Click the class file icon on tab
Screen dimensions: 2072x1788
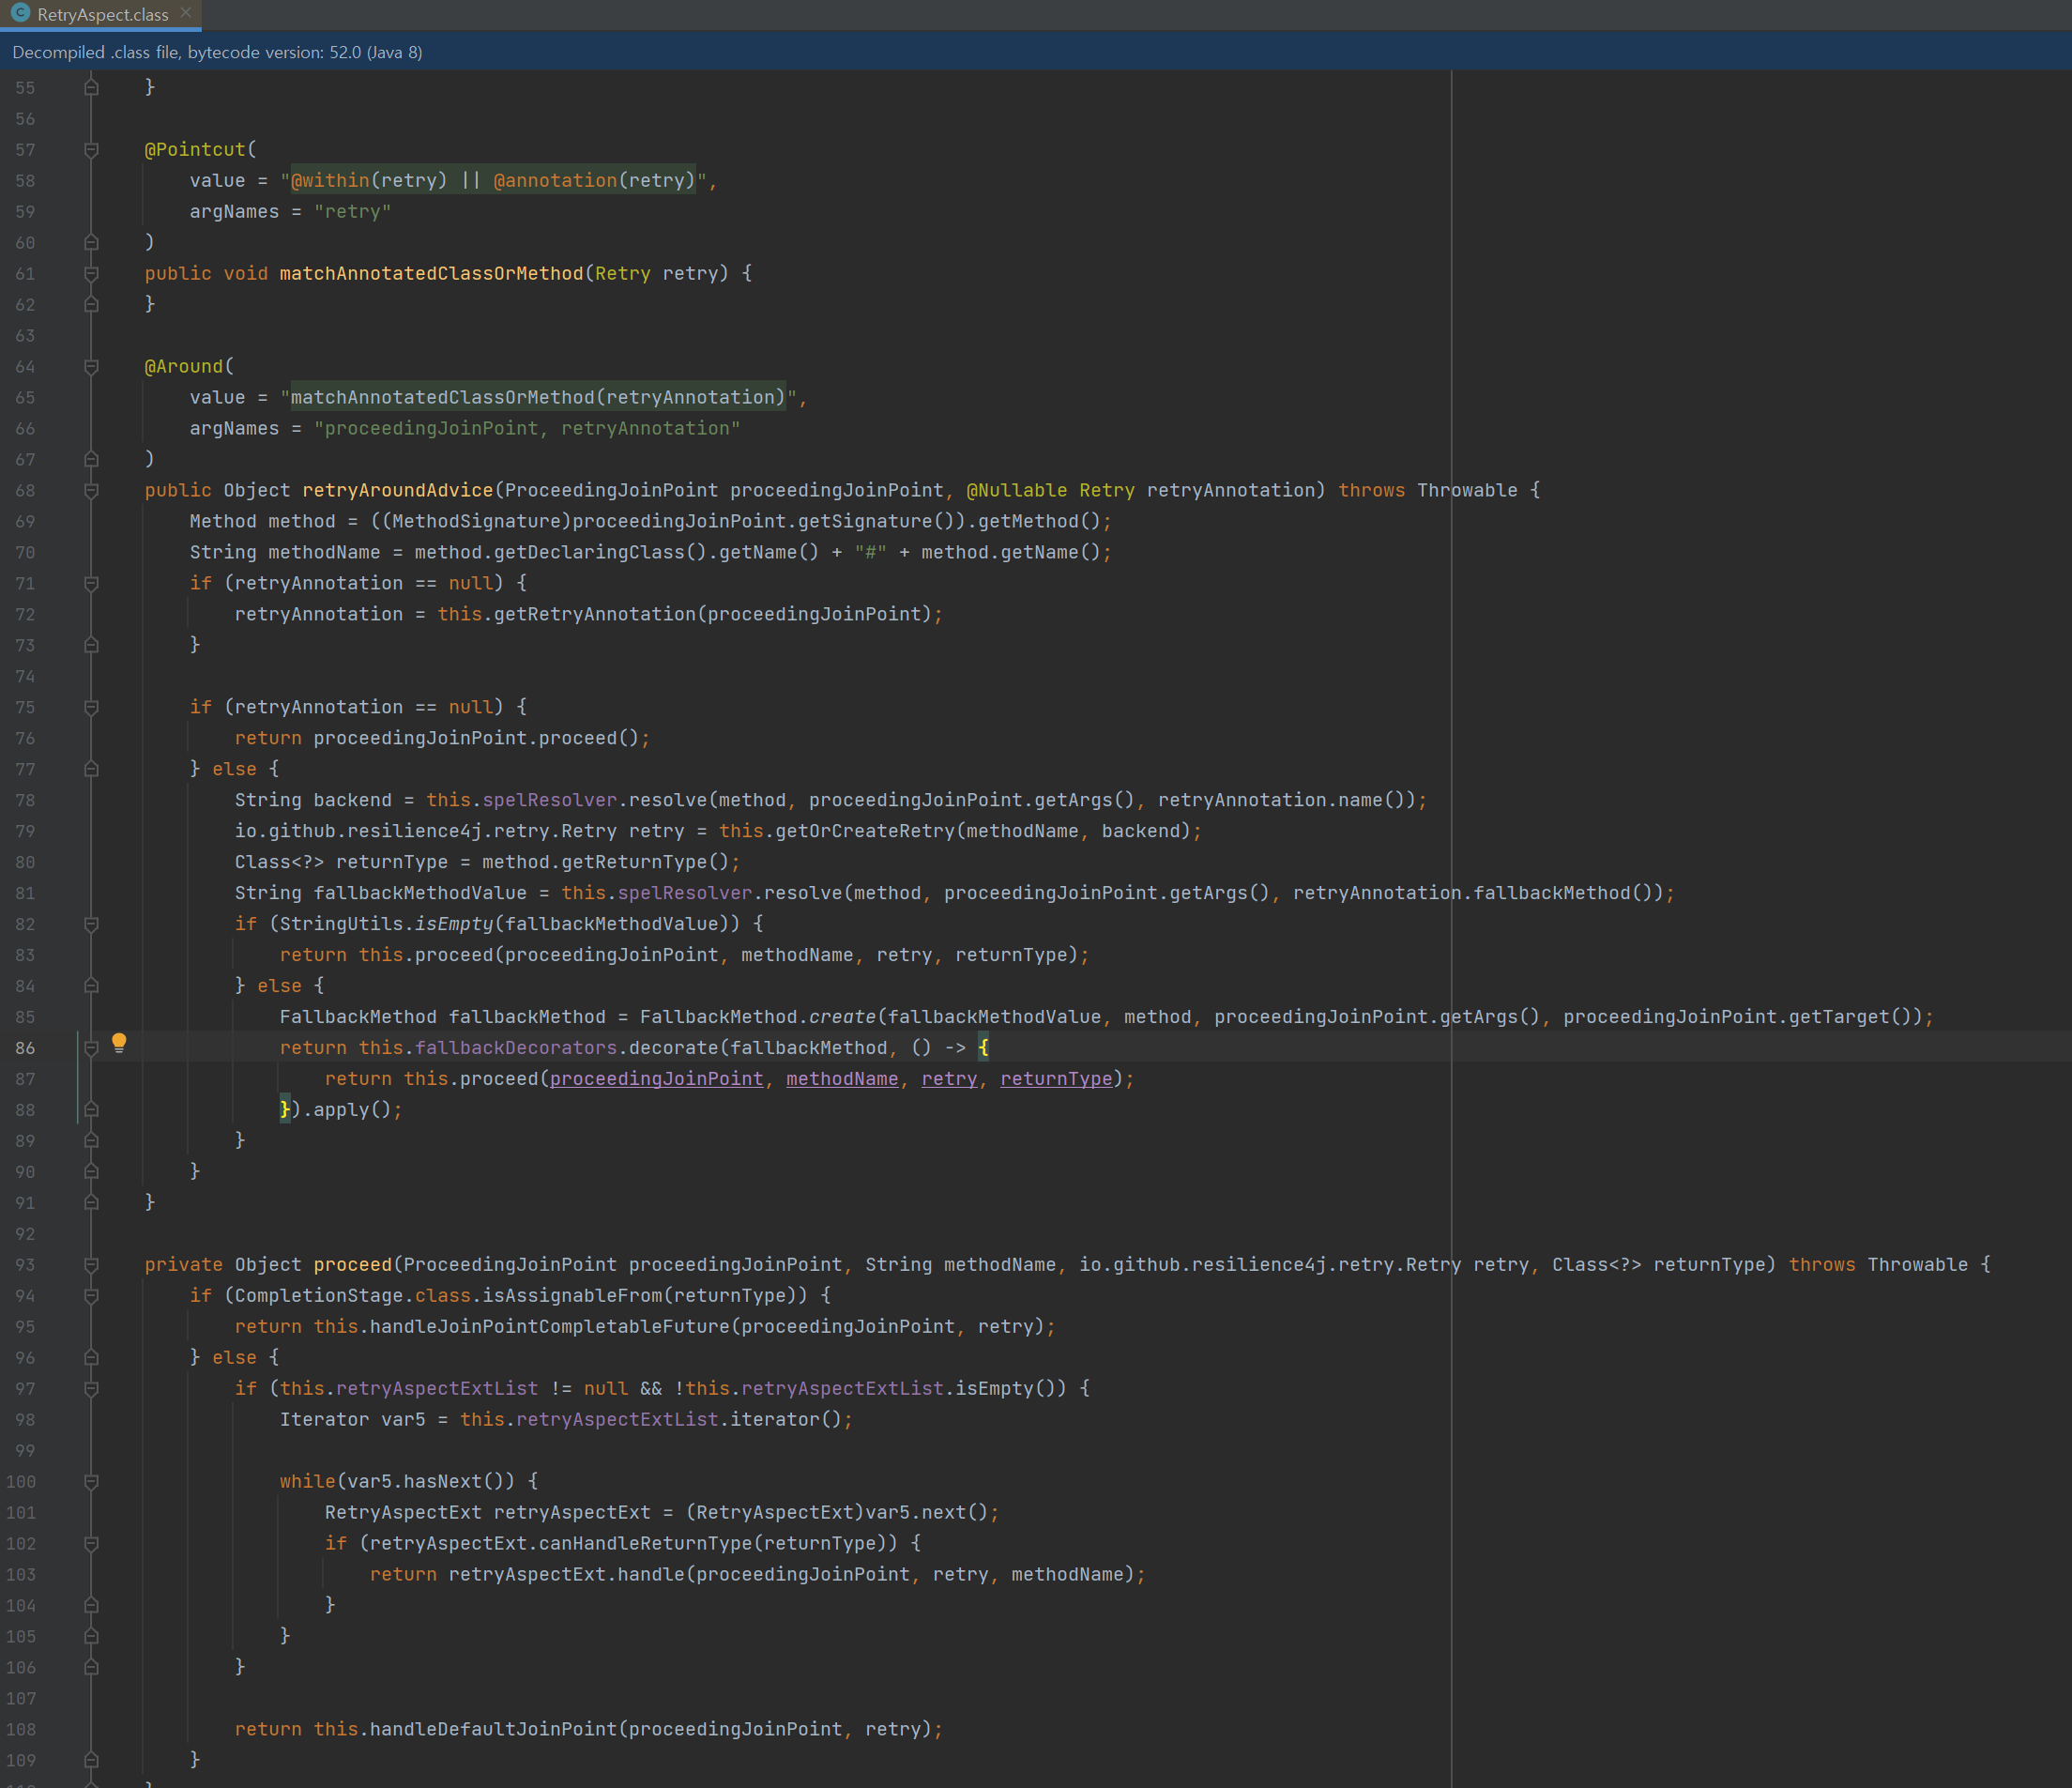click(20, 13)
